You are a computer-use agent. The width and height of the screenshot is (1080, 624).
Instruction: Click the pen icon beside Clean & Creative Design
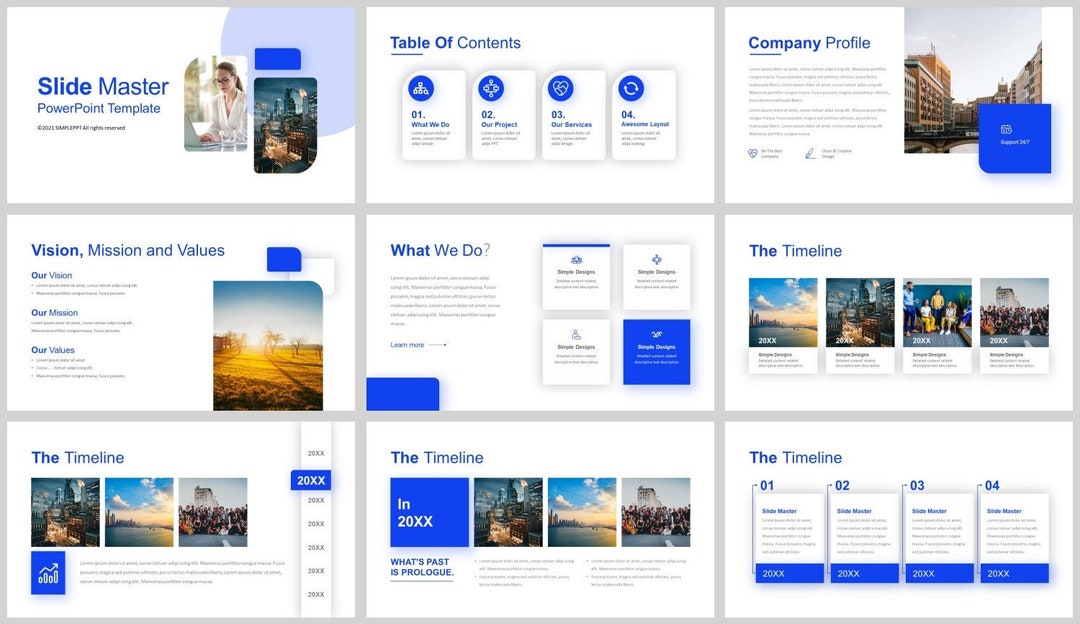(810, 154)
